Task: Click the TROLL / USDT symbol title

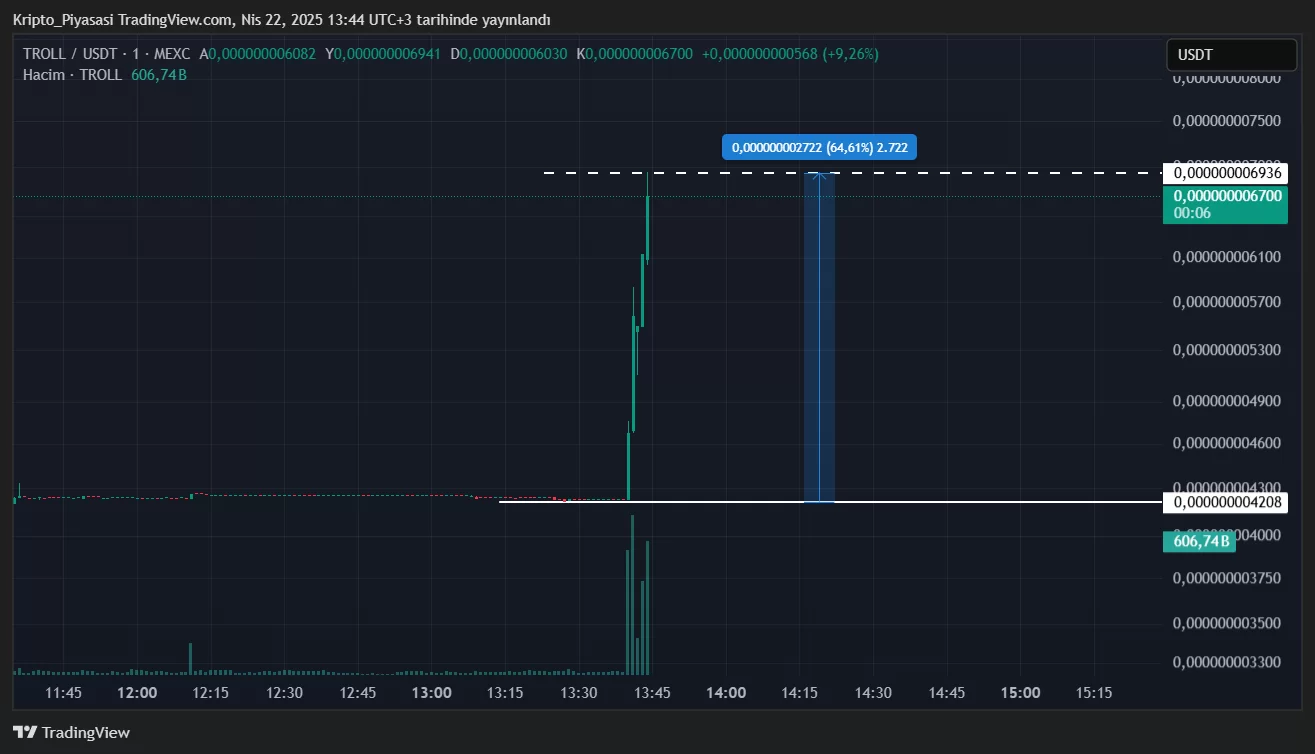Action: (72, 54)
